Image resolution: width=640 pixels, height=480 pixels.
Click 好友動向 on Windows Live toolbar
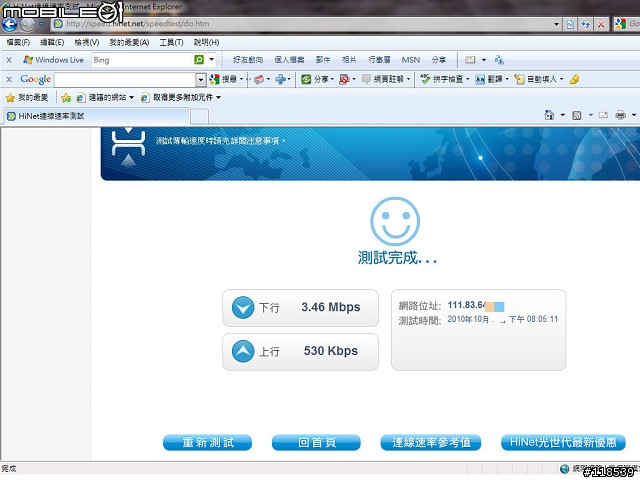(x=248, y=60)
